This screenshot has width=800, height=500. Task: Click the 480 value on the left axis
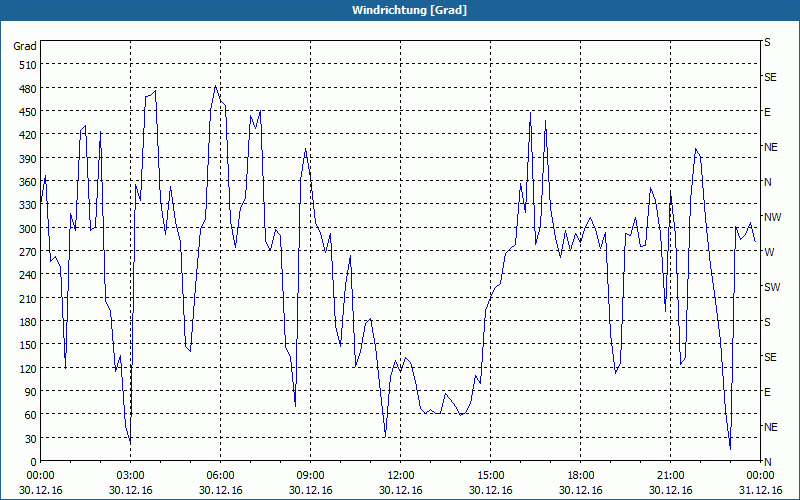click(x=28, y=89)
